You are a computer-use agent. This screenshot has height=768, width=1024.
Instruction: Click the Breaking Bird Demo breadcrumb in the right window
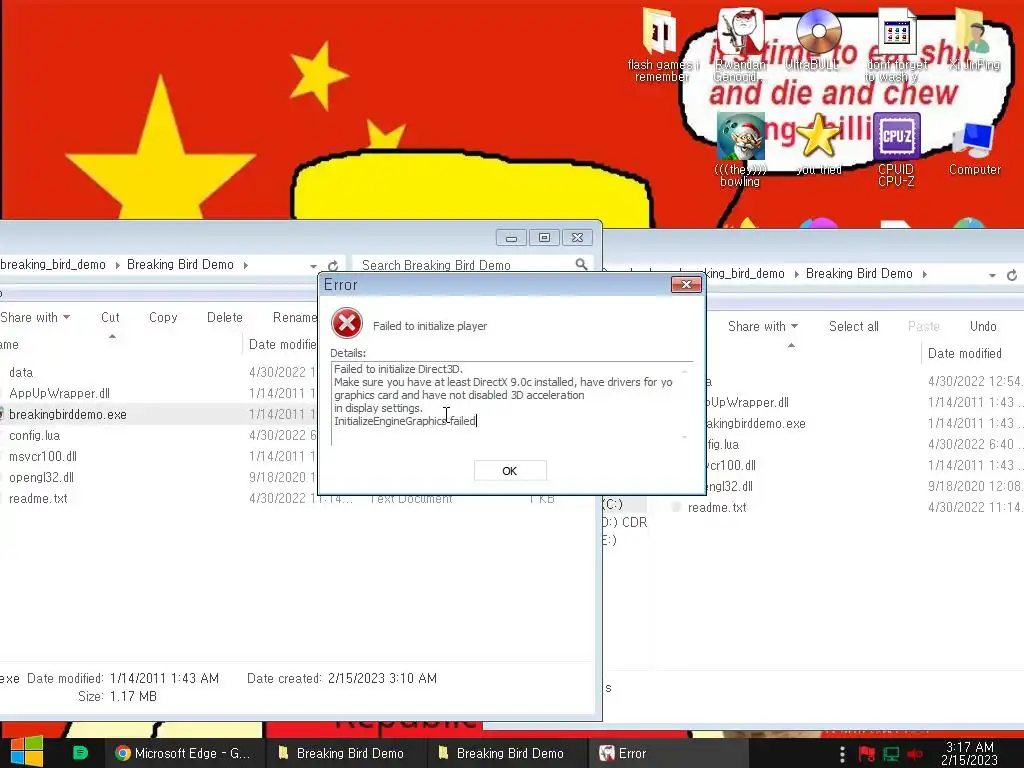point(859,274)
